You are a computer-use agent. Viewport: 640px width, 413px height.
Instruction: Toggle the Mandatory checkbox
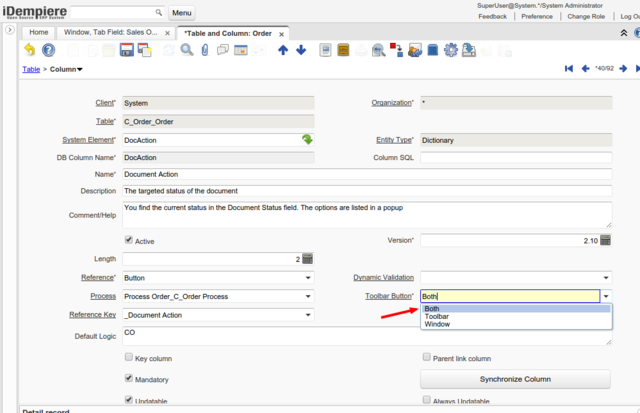128,379
